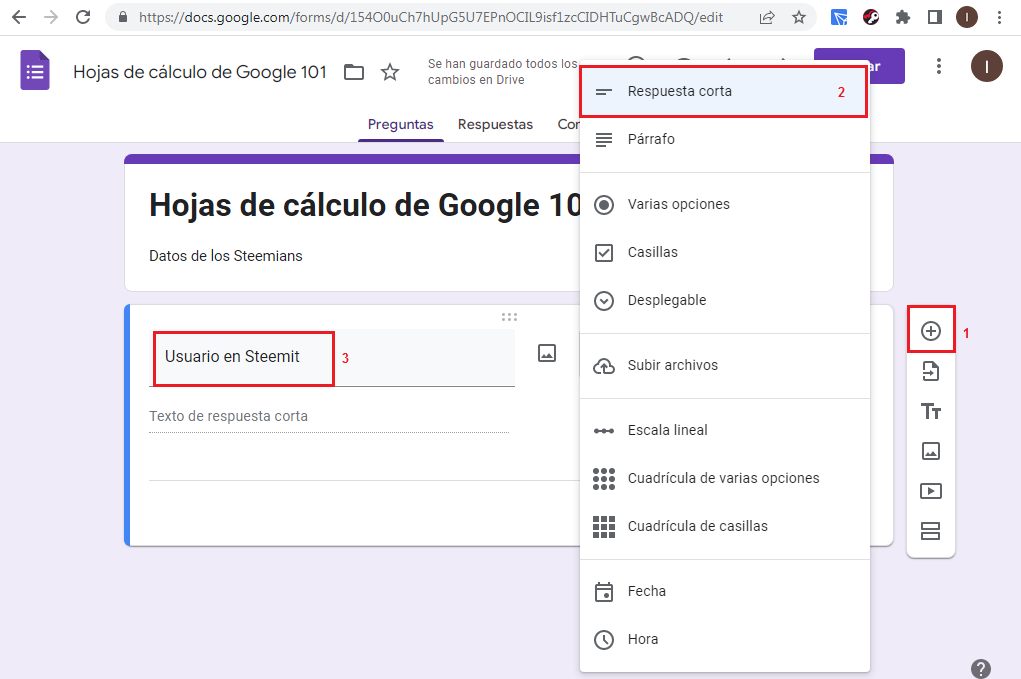This screenshot has width=1021, height=679.
Task: Select Respuesta corta question type
Action: (x=725, y=92)
